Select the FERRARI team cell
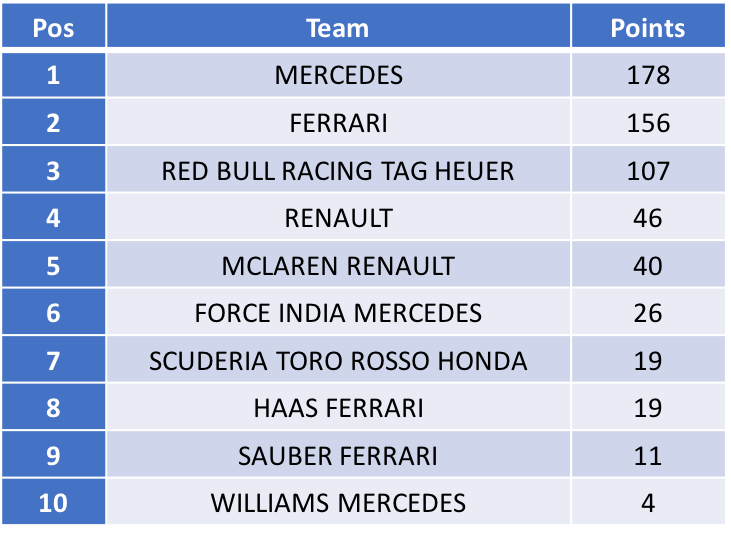Viewport: 731px width, 538px height. [x=338, y=123]
